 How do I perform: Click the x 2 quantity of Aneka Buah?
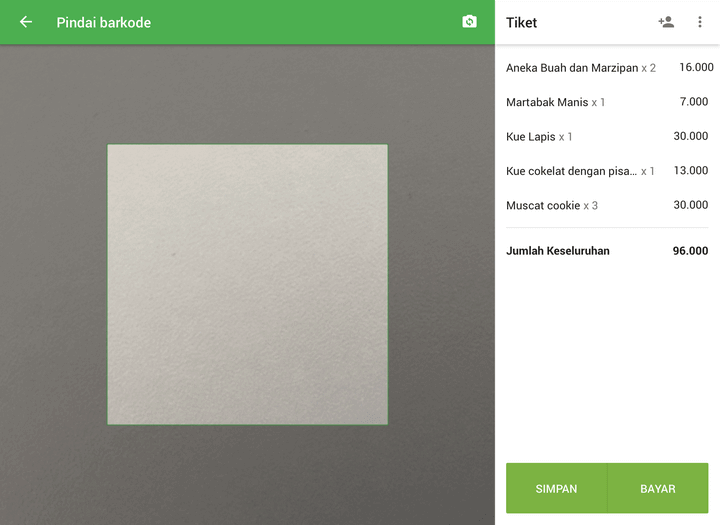pyautogui.click(x=649, y=68)
